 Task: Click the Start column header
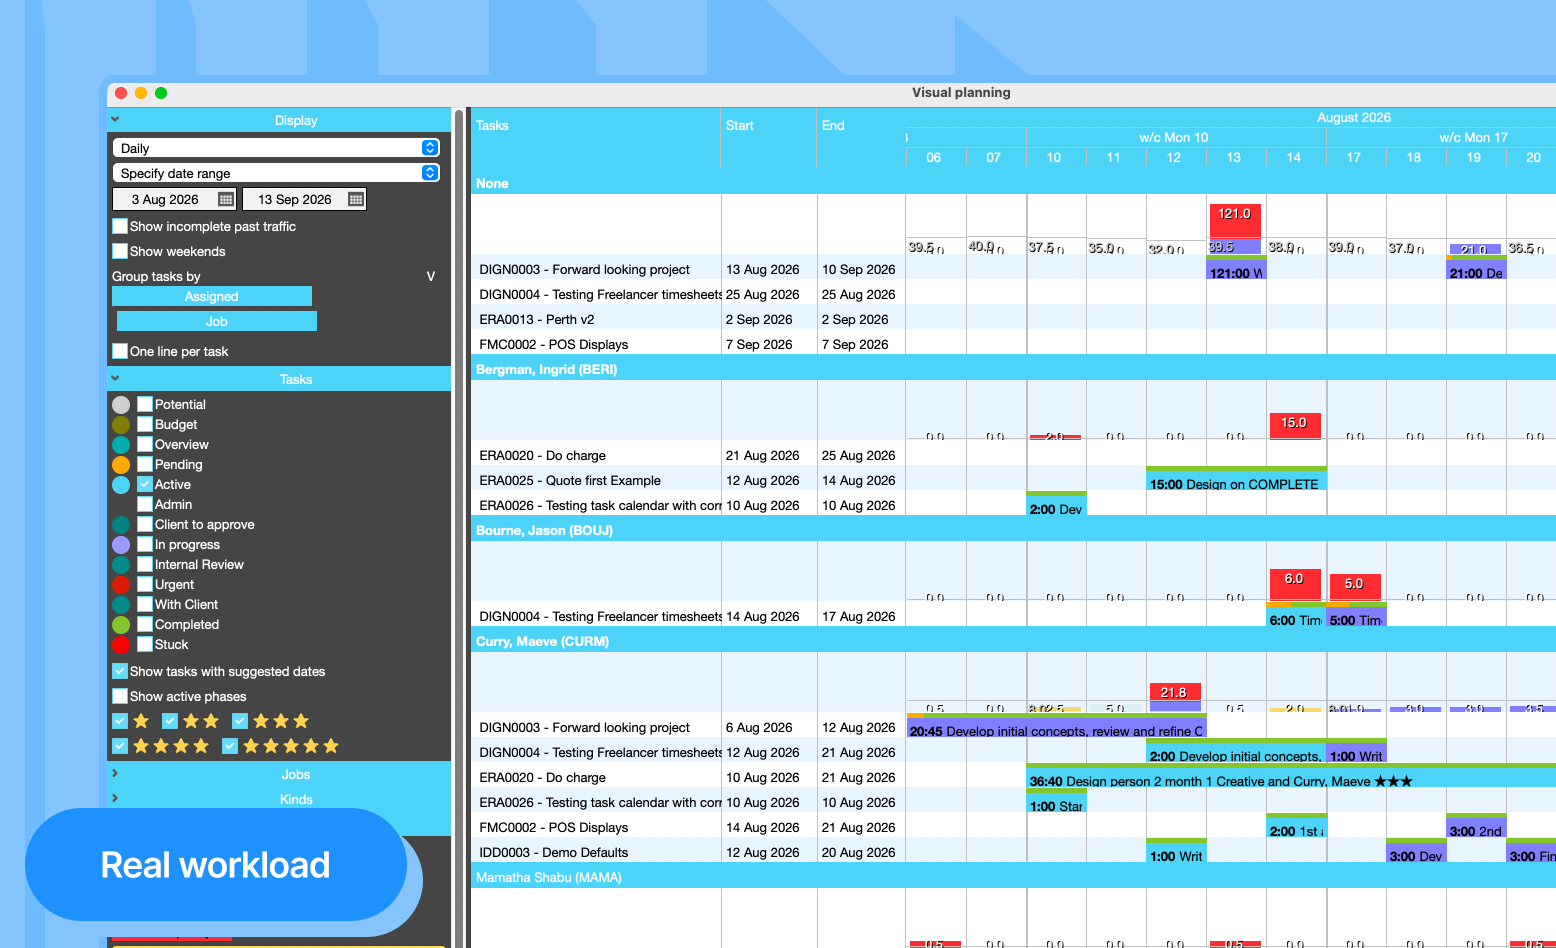740,126
